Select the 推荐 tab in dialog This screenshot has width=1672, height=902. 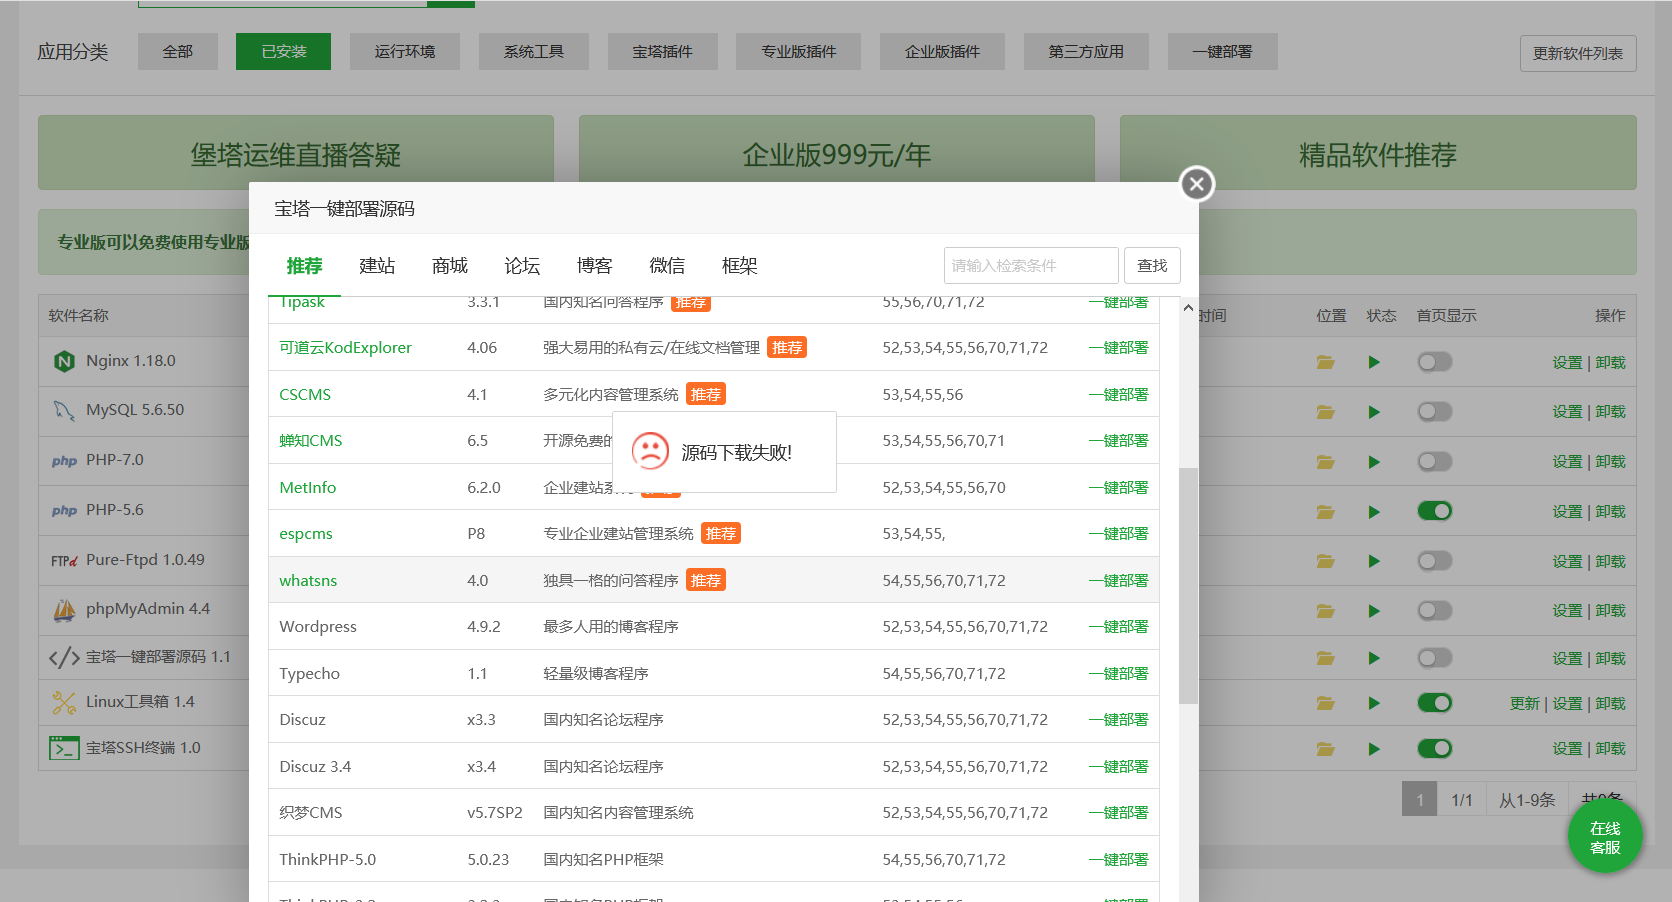pos(304,266)
